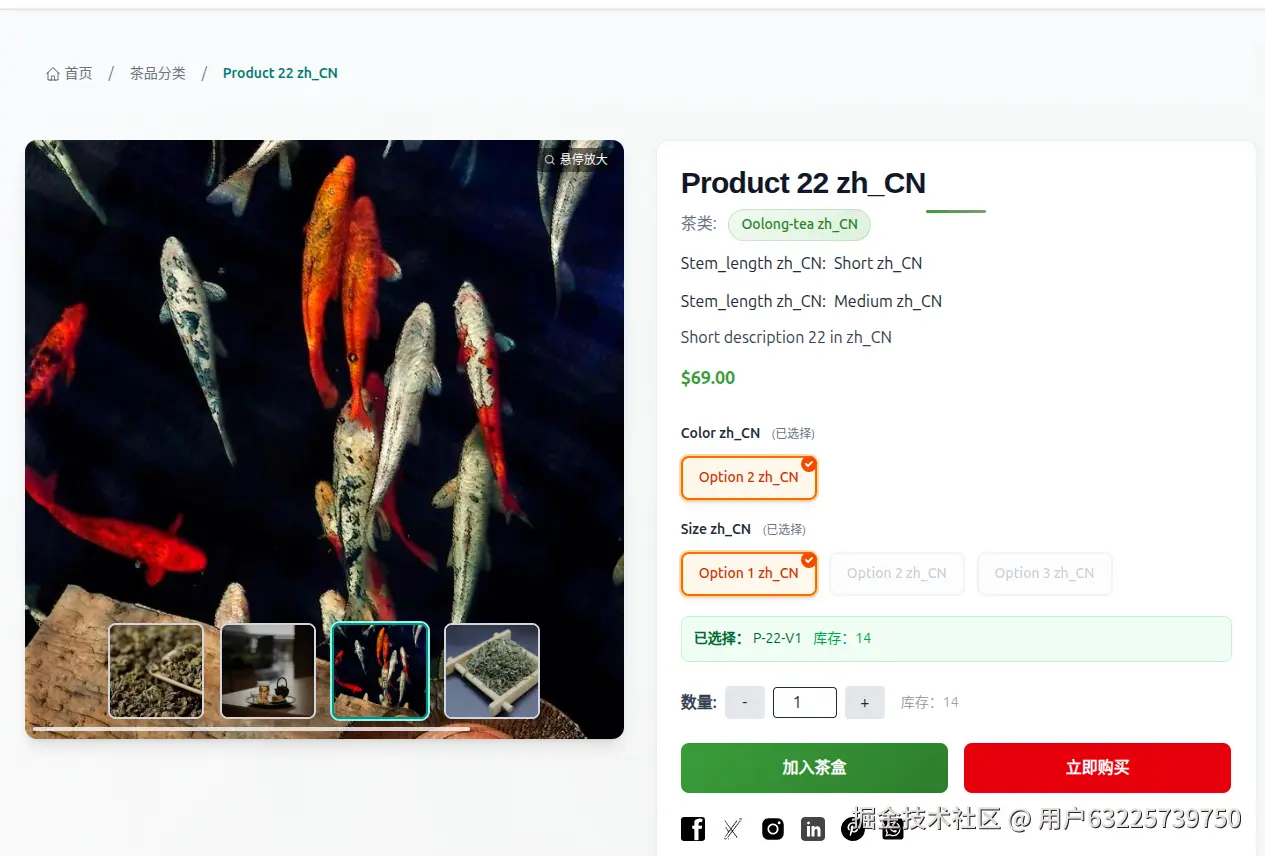Viewport: 1265px width, 856px height.
Task: Select Color Option 2 zh_CN
Action: point(749,478)
